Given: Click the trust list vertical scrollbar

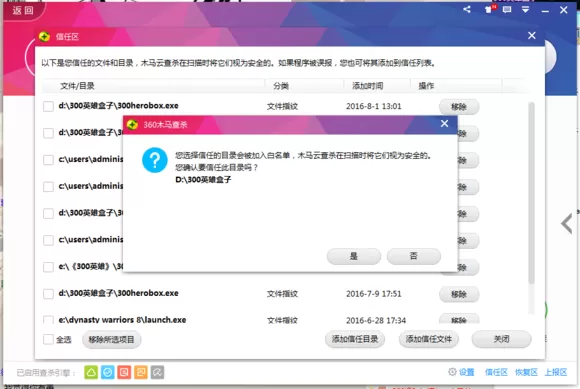Looking at the screenshot, I should tap(531, 193).
